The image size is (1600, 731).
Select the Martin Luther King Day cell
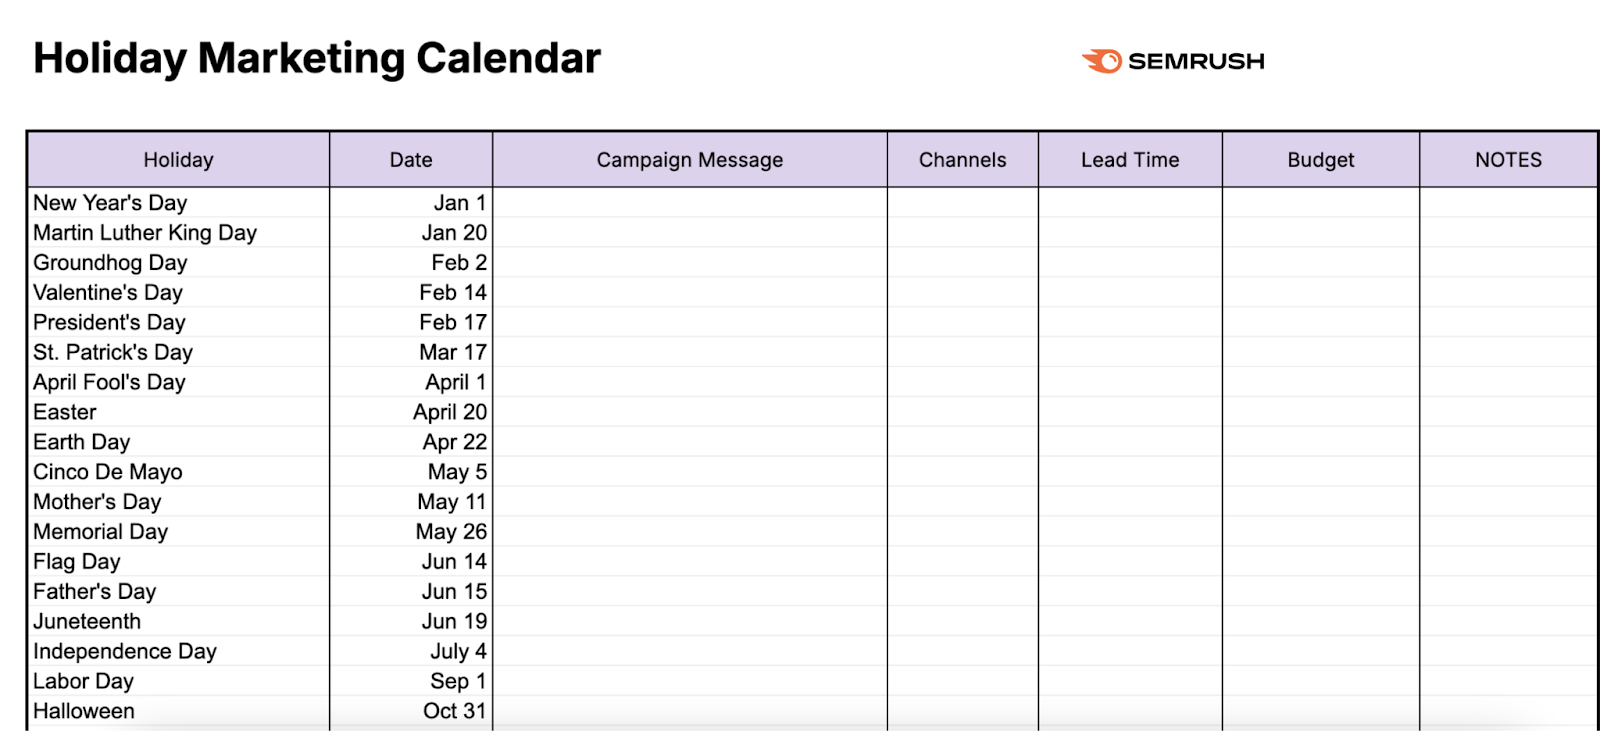pos(145,233)
